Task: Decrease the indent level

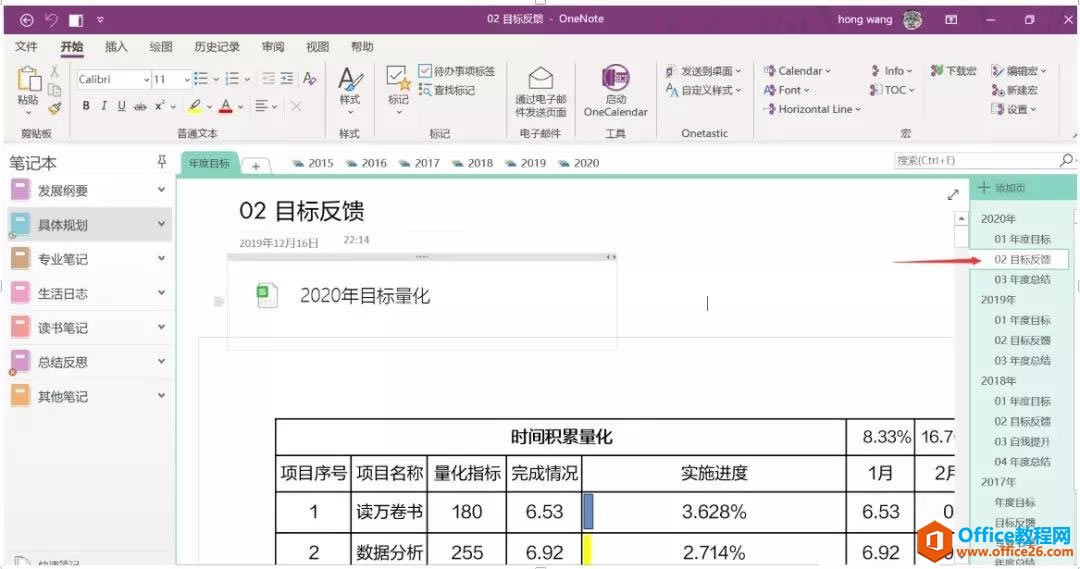Action: pos(268,79)
